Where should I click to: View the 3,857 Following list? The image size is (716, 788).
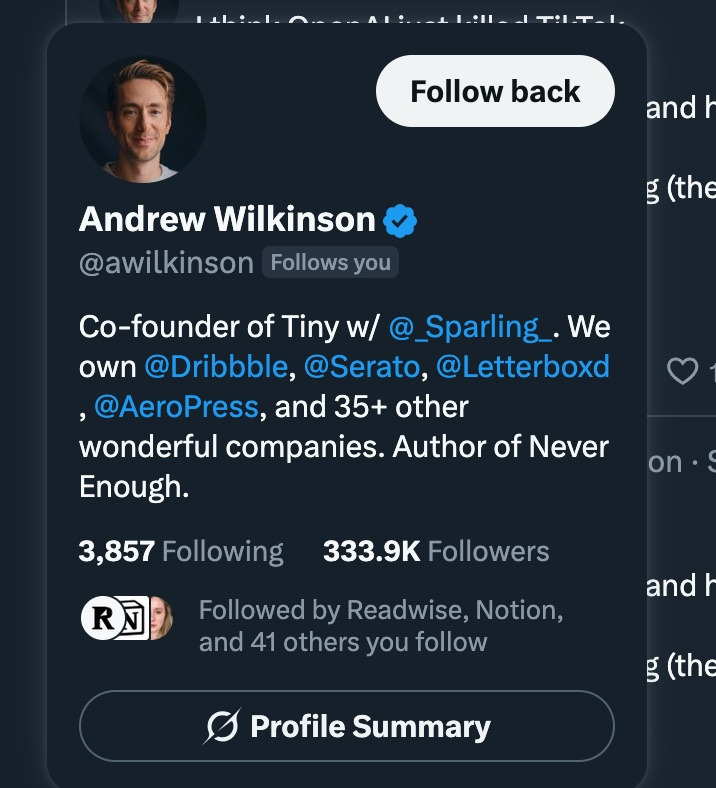(x=181, y=551)
